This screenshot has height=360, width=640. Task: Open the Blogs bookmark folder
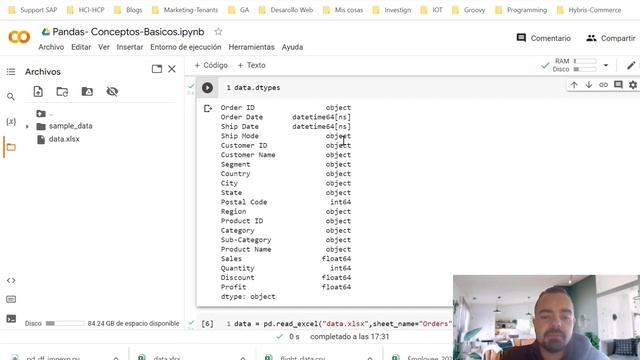click(x=128, y=10)
